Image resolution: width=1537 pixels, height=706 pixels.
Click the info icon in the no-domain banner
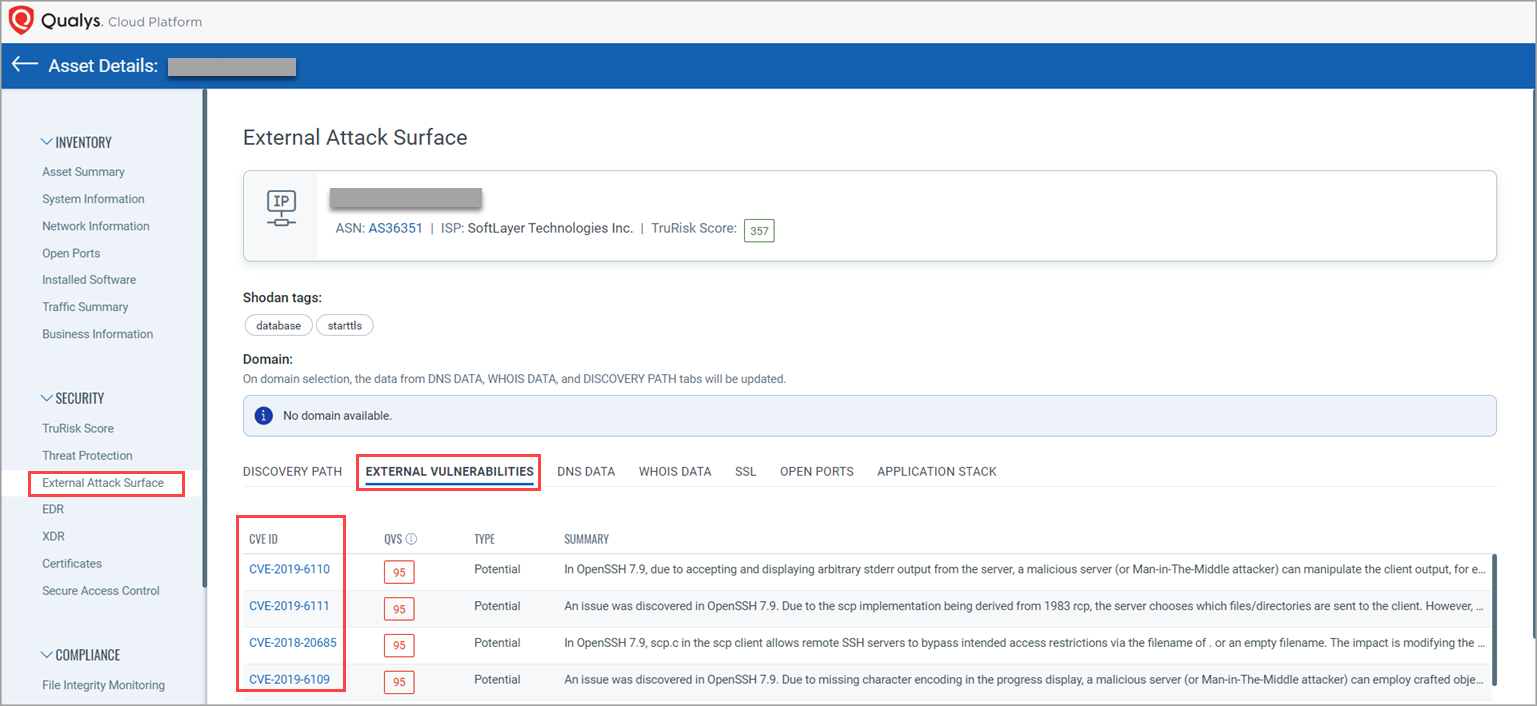(x=263, y=415)
